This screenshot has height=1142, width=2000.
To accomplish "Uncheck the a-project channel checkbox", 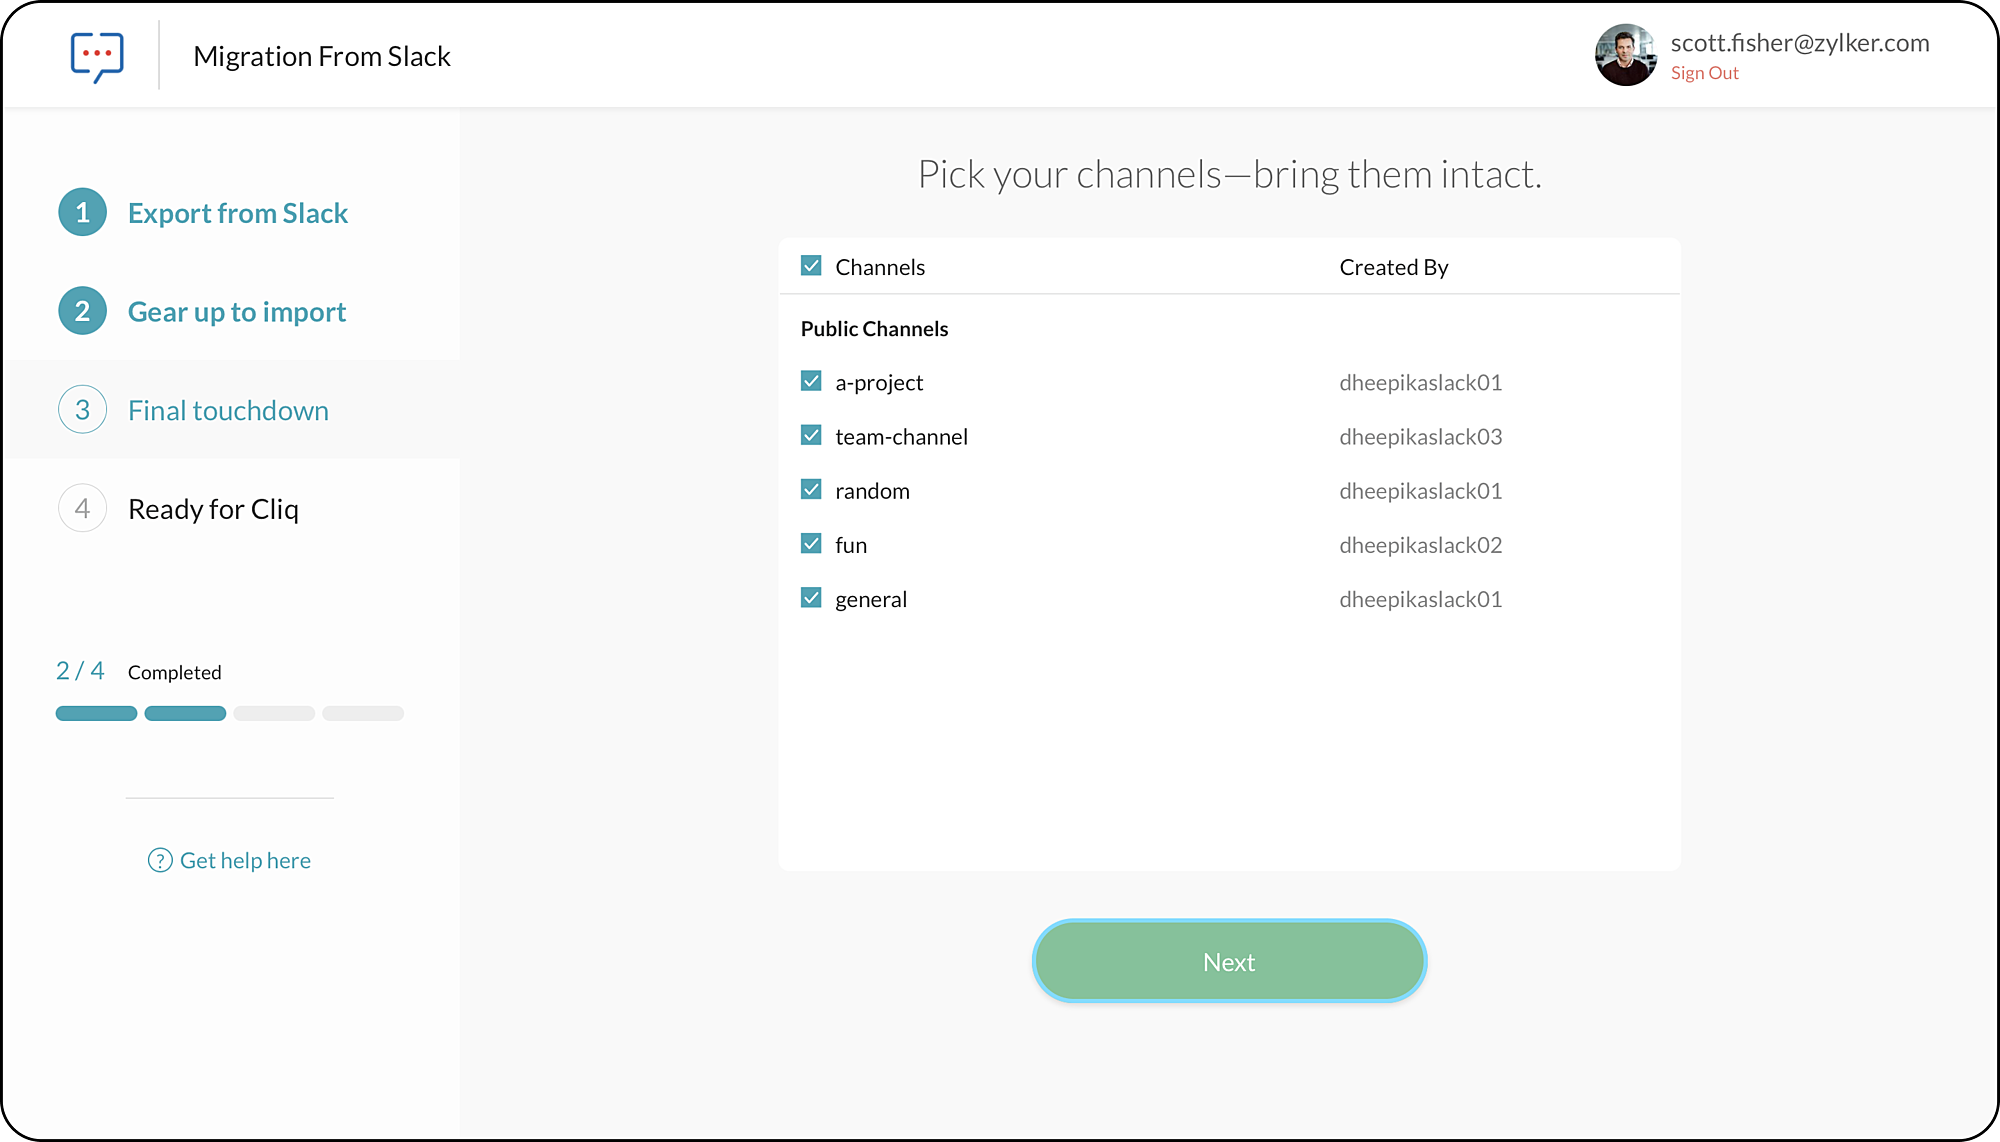I will 811,381.
